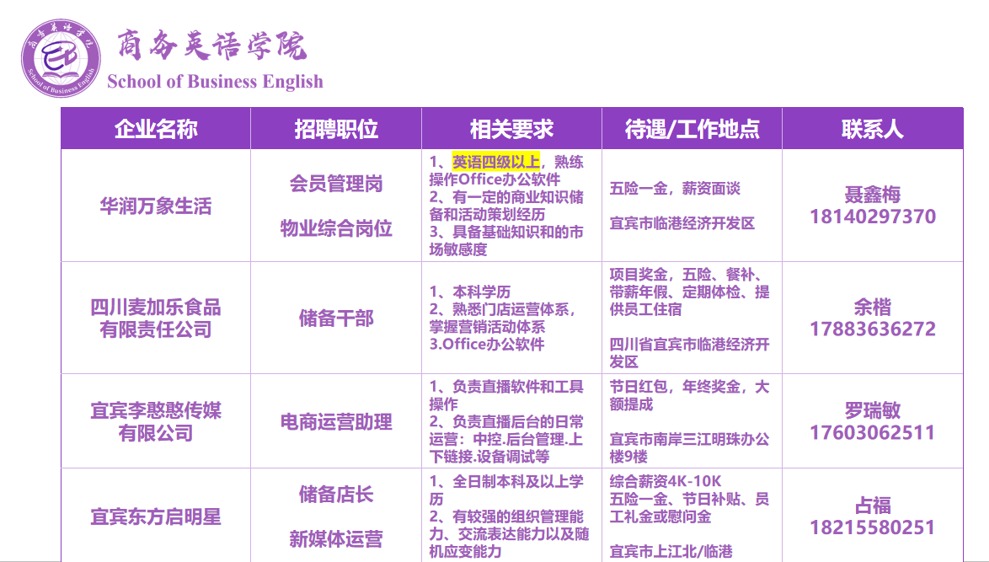The height and width of the screenshot is (562, 989).
Task: Click the '3.Office办公软件' requirement line
Action: pos(487,344)
